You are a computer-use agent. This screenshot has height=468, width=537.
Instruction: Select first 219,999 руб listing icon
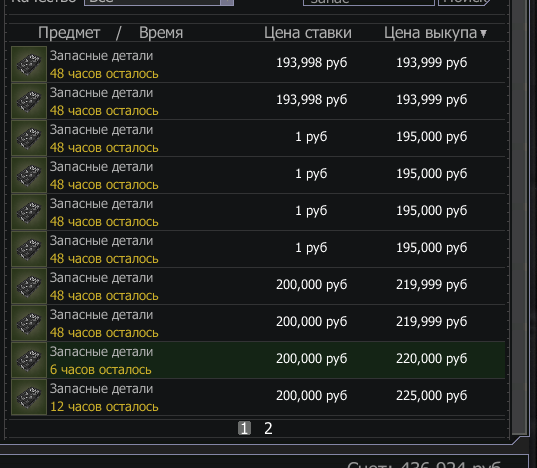[x=29, y=286]
